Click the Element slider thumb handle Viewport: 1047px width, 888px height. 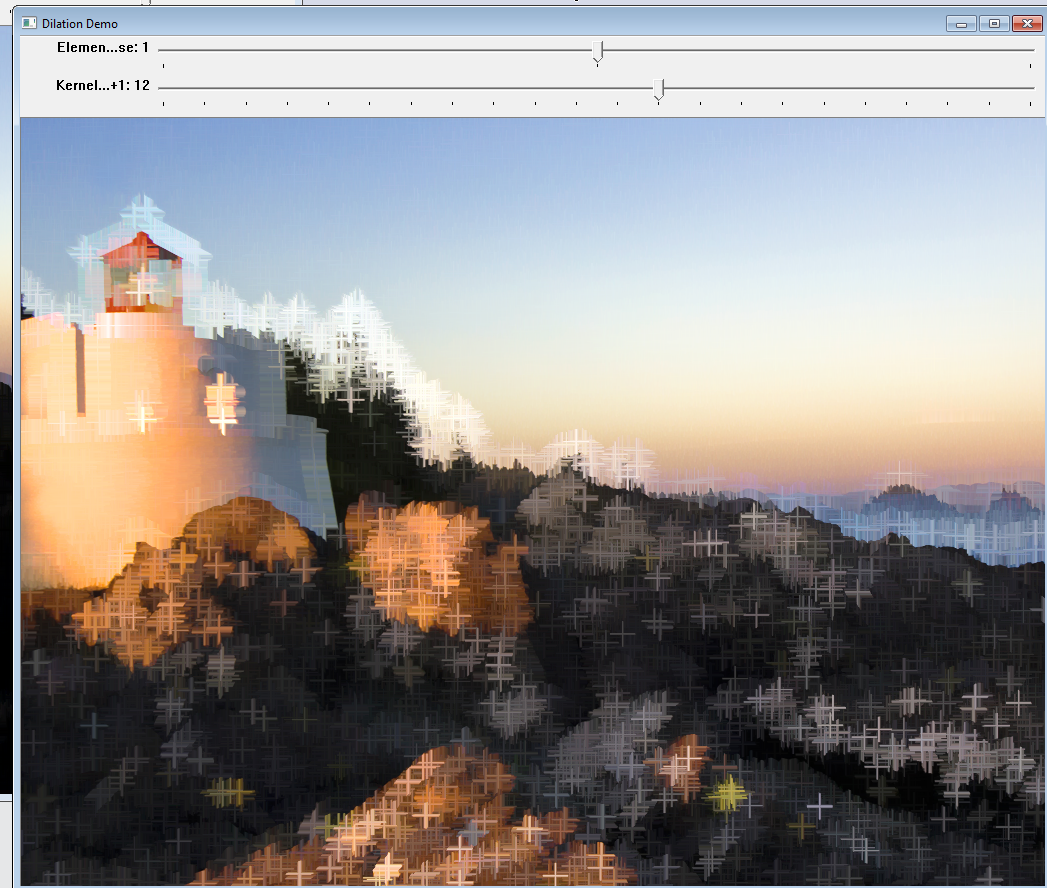(597, 51)
